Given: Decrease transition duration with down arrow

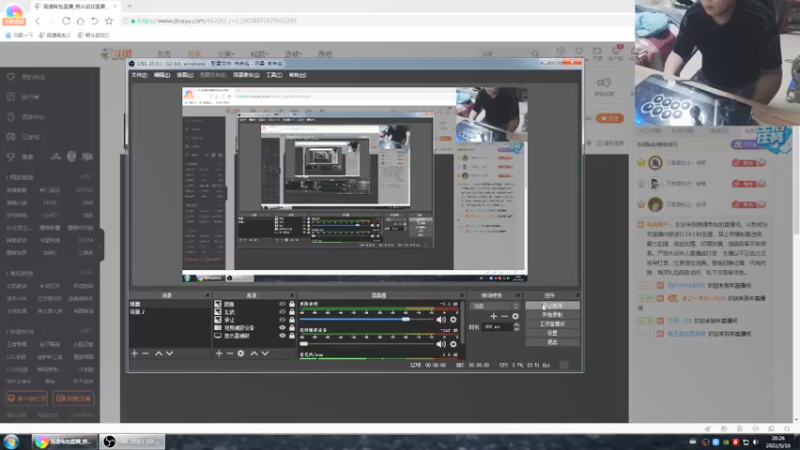Looking at the screenshot, I should click(516, 329).
